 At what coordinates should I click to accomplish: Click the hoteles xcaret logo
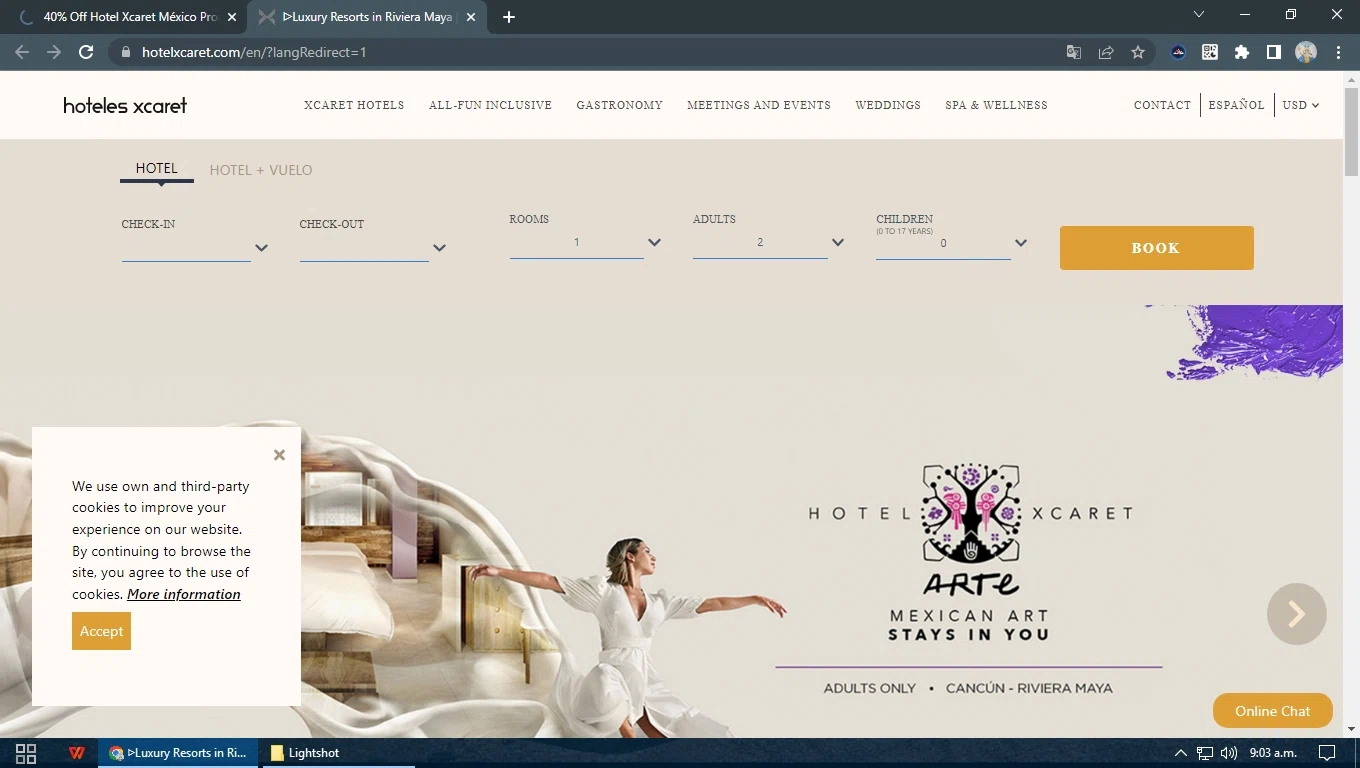[125, 105]
